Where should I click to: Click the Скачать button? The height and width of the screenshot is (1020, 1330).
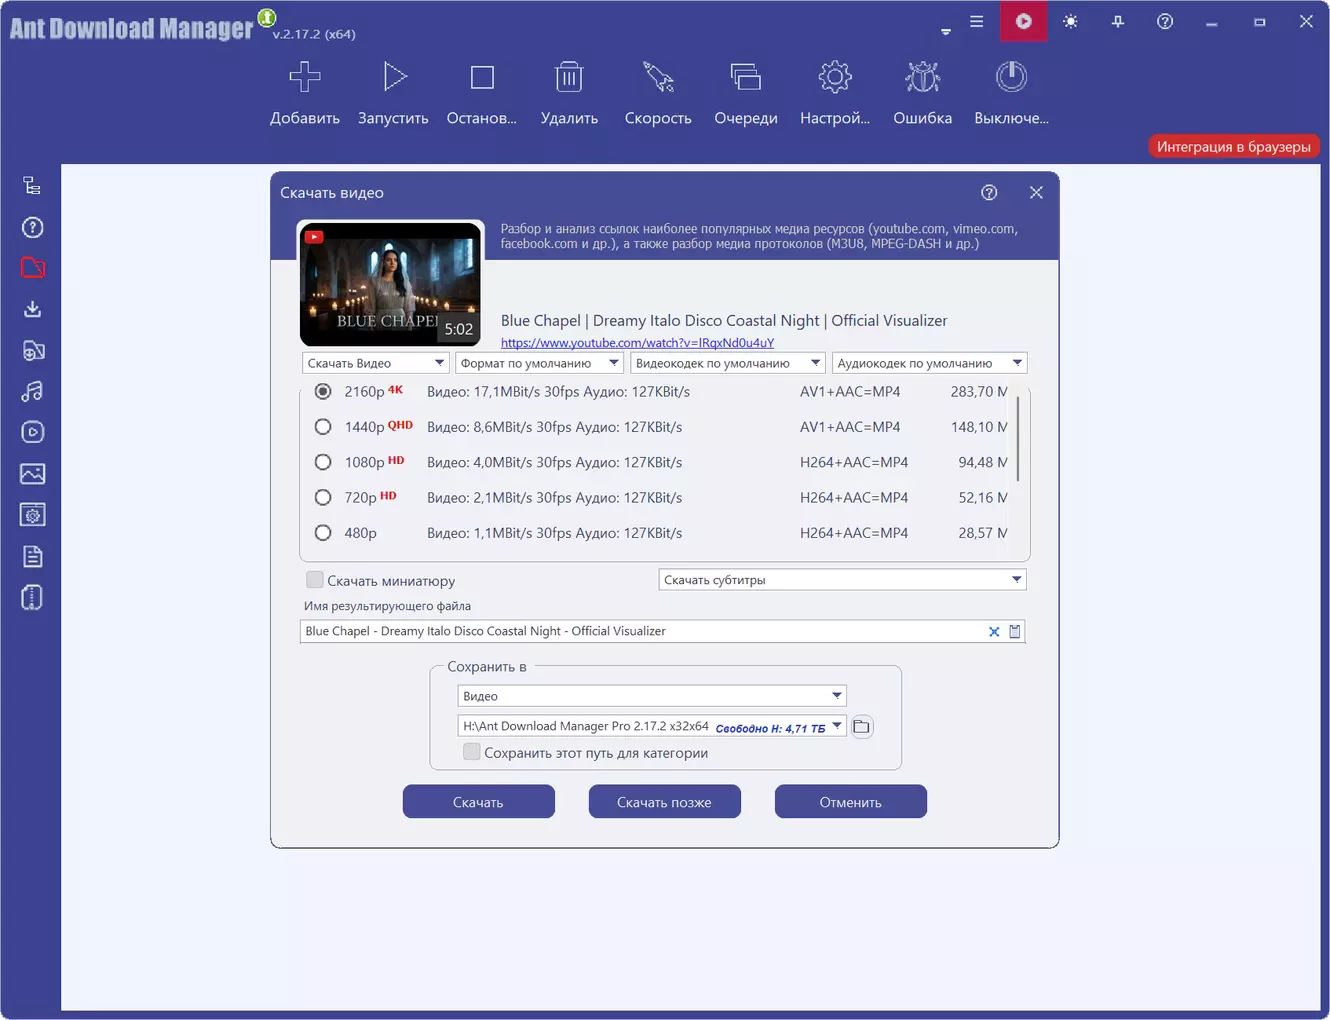point(479,802)
